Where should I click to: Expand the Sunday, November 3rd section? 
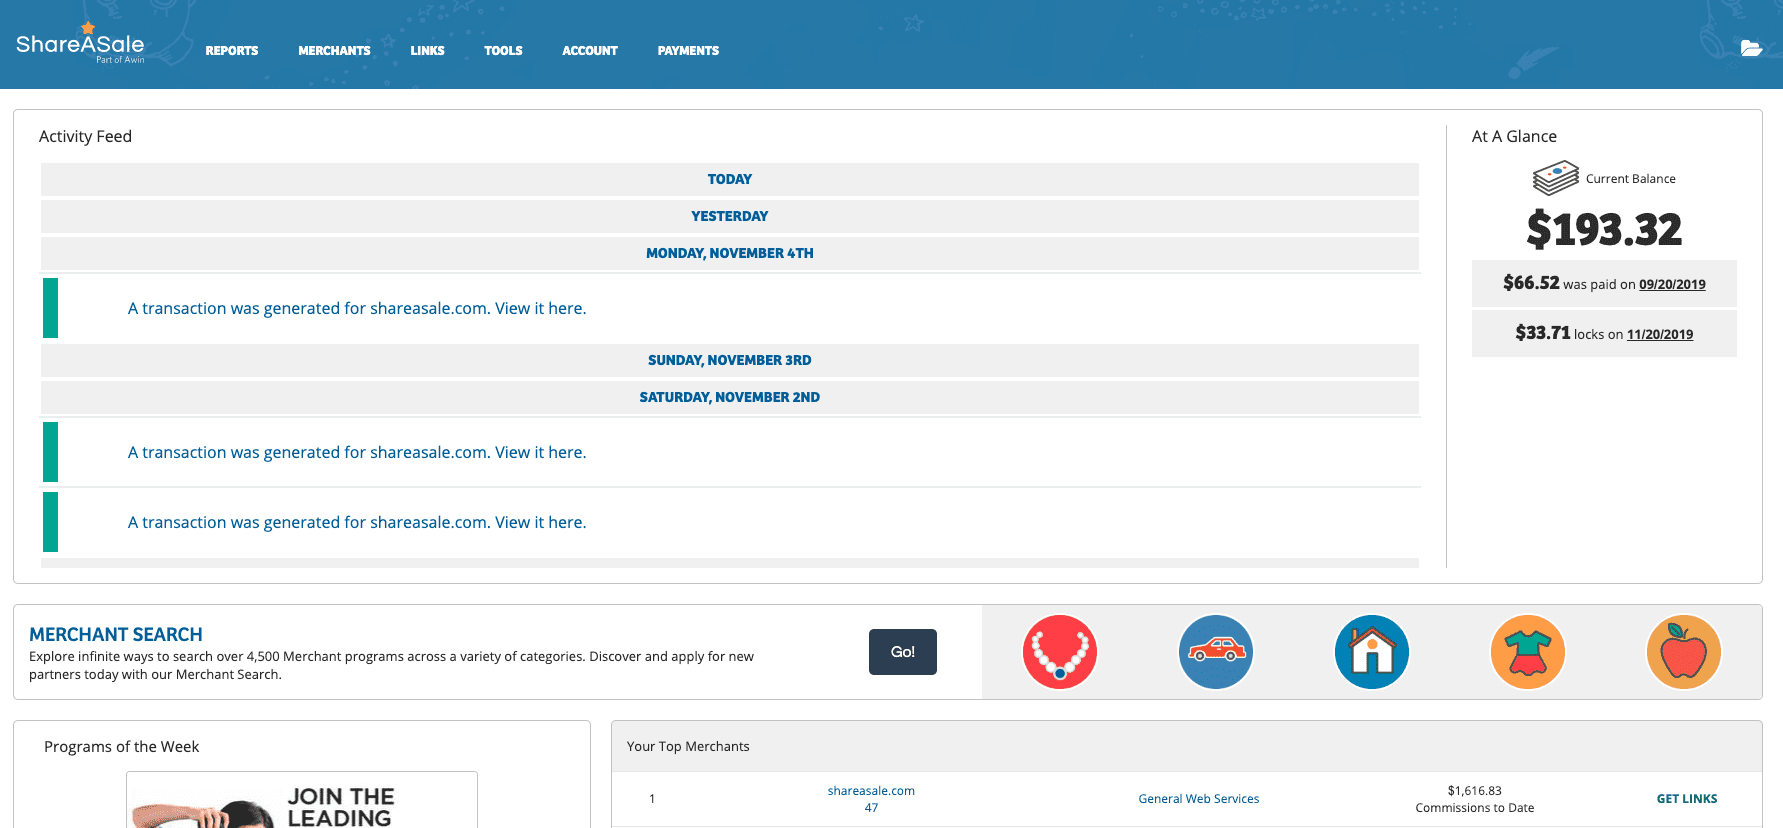[x=730, y=360]
